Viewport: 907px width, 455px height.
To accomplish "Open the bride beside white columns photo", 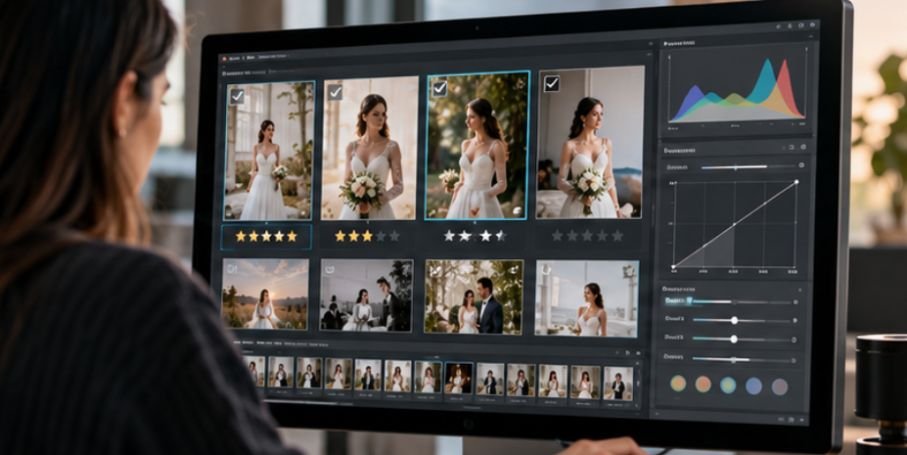I will point(587,298).
